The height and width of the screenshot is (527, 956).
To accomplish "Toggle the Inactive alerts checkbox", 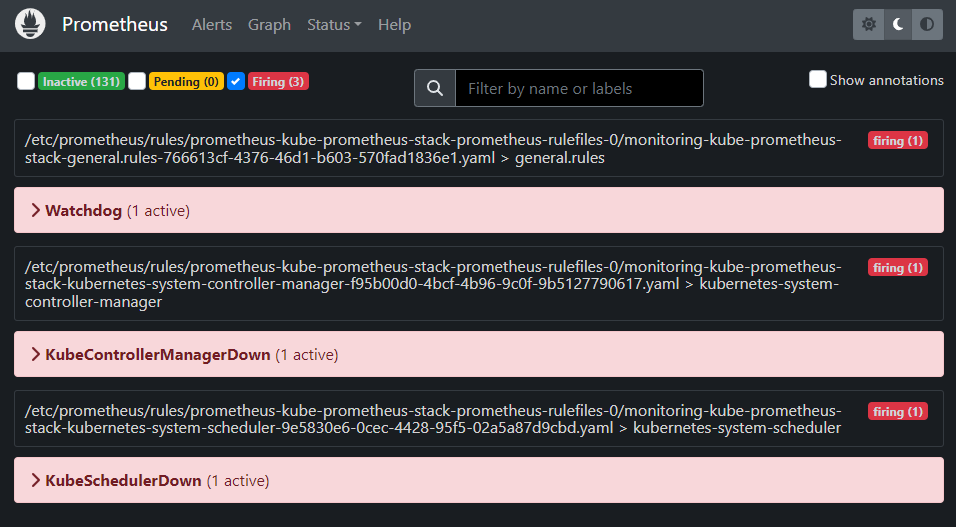I will pyautogui.click(x=26, y=81).
